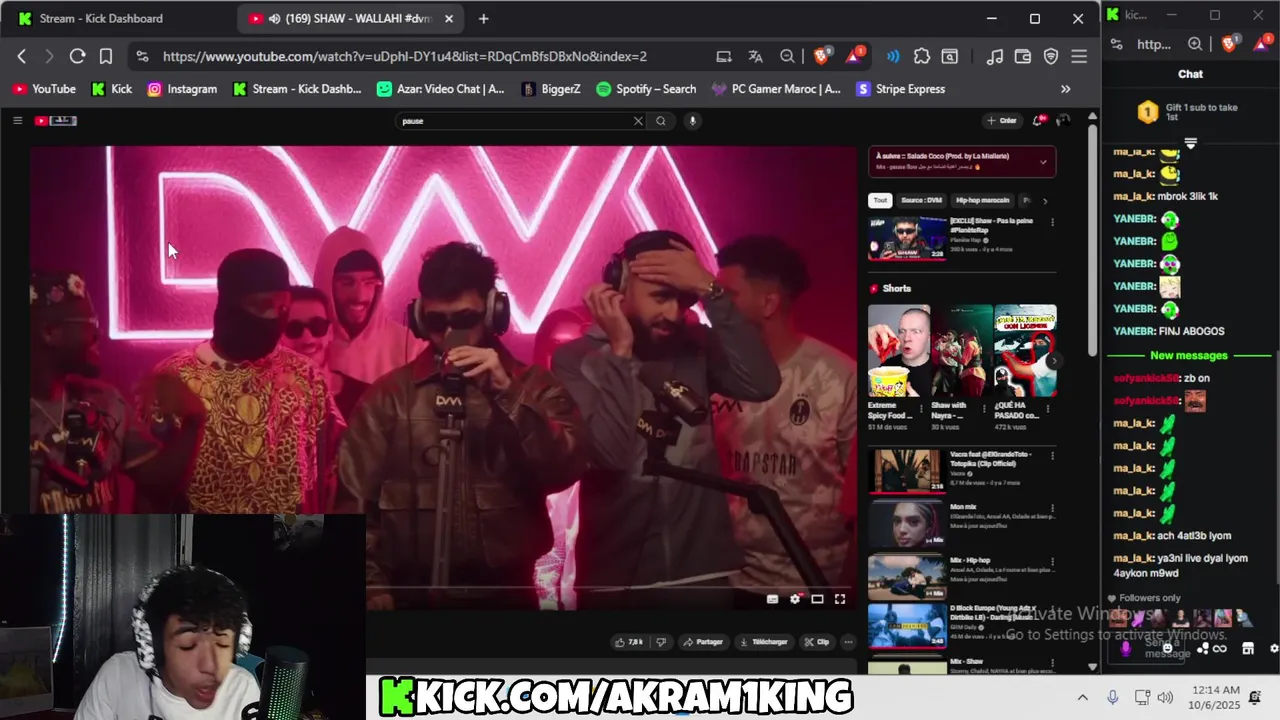1280x720 pixels.
Task: Go back to the previous browser page
Action: [22, 56]
